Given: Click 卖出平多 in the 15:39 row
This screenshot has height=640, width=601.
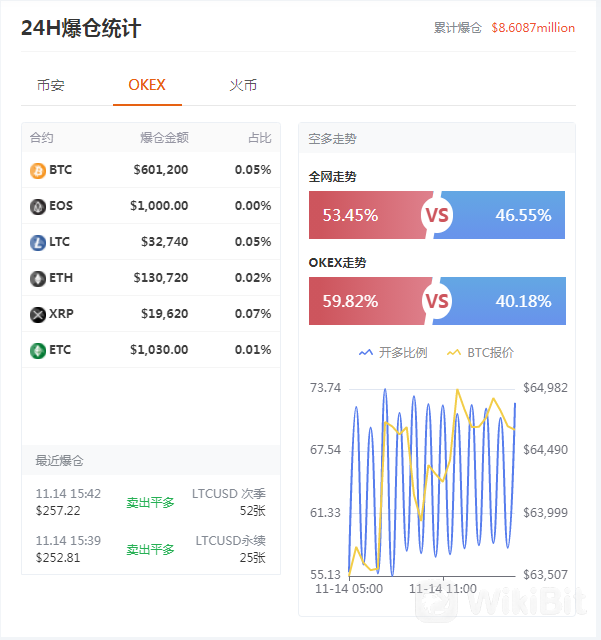Looking at the screenshot, I should point(150,549).
